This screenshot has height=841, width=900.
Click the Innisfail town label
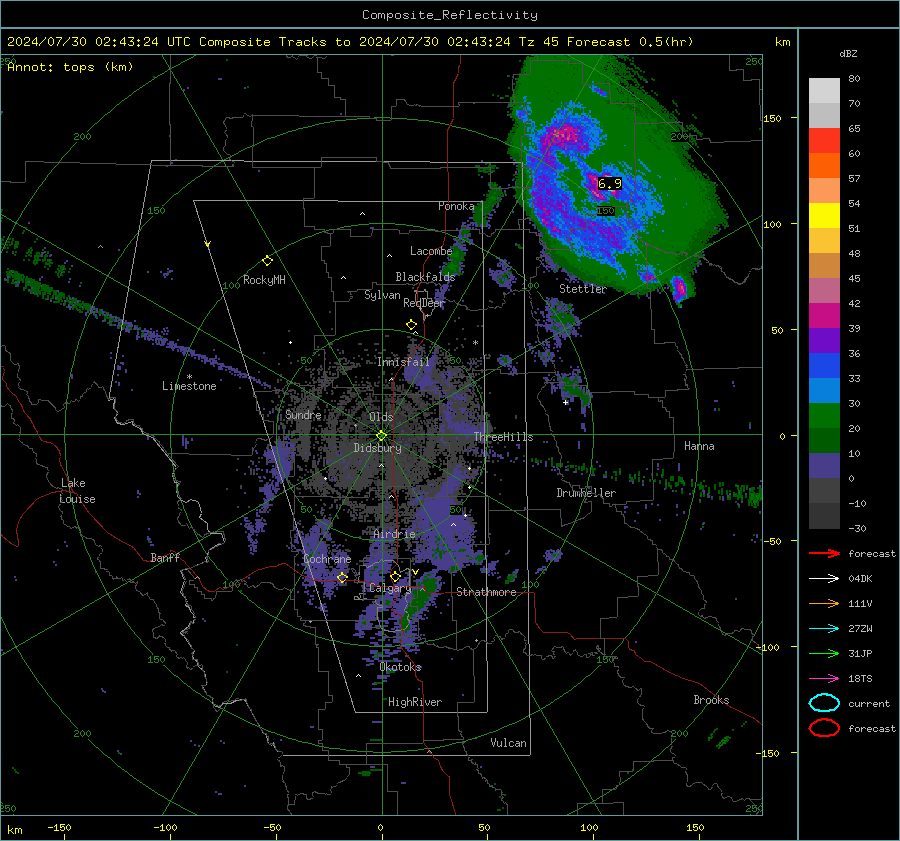(x=404, y=362)
